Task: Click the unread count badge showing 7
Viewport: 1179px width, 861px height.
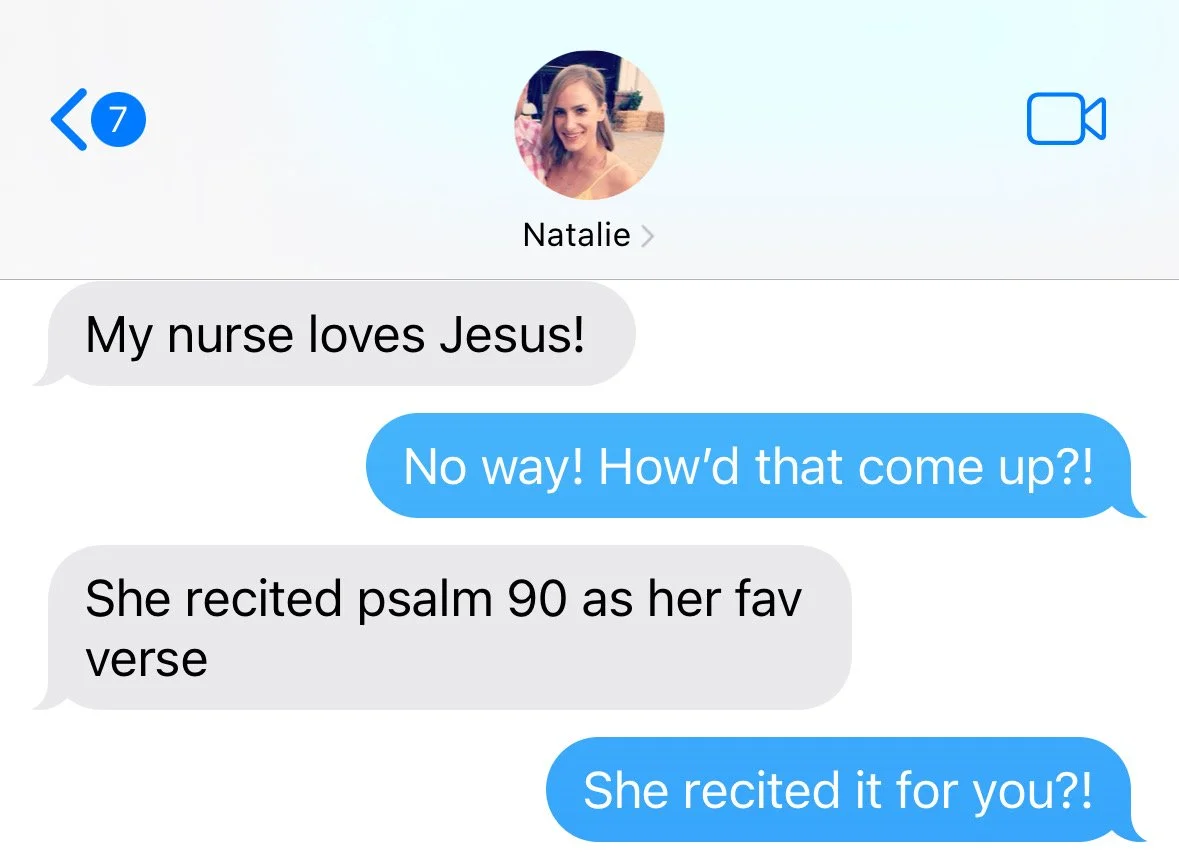Action: point(118,120)
